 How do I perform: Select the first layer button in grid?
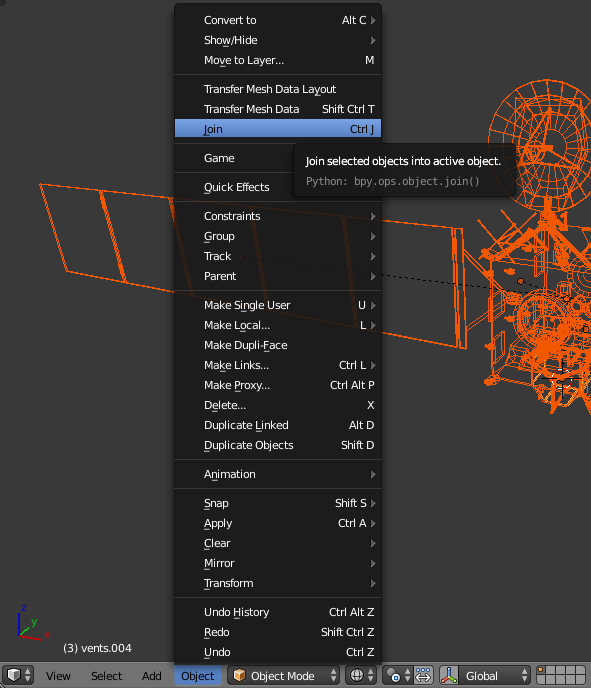(x=541, y=670)
